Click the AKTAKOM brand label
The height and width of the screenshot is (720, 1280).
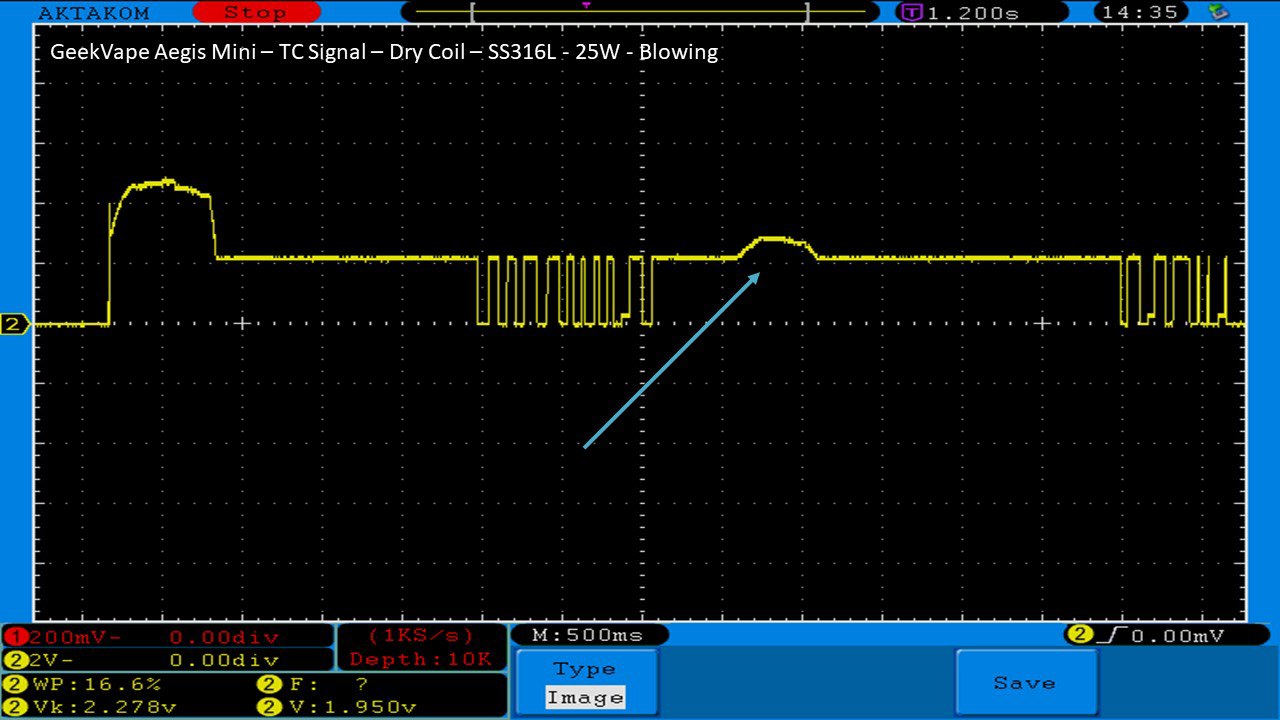point(93,13)
